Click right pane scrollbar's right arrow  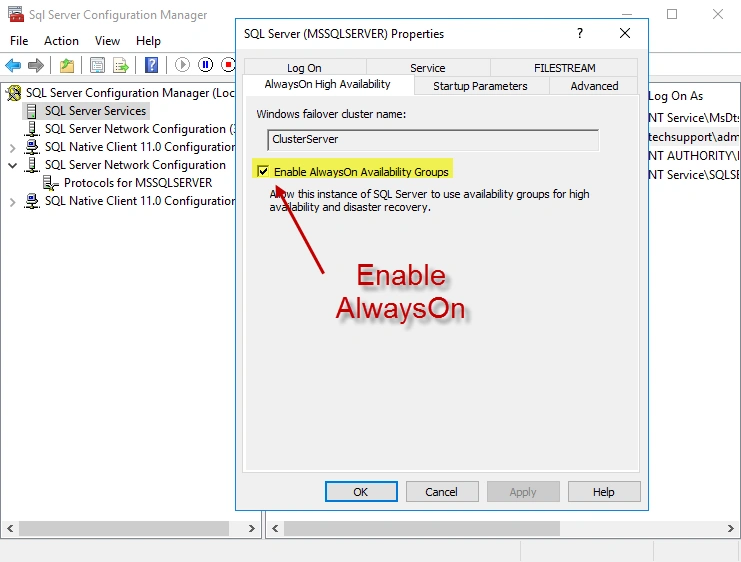point(731,528)
